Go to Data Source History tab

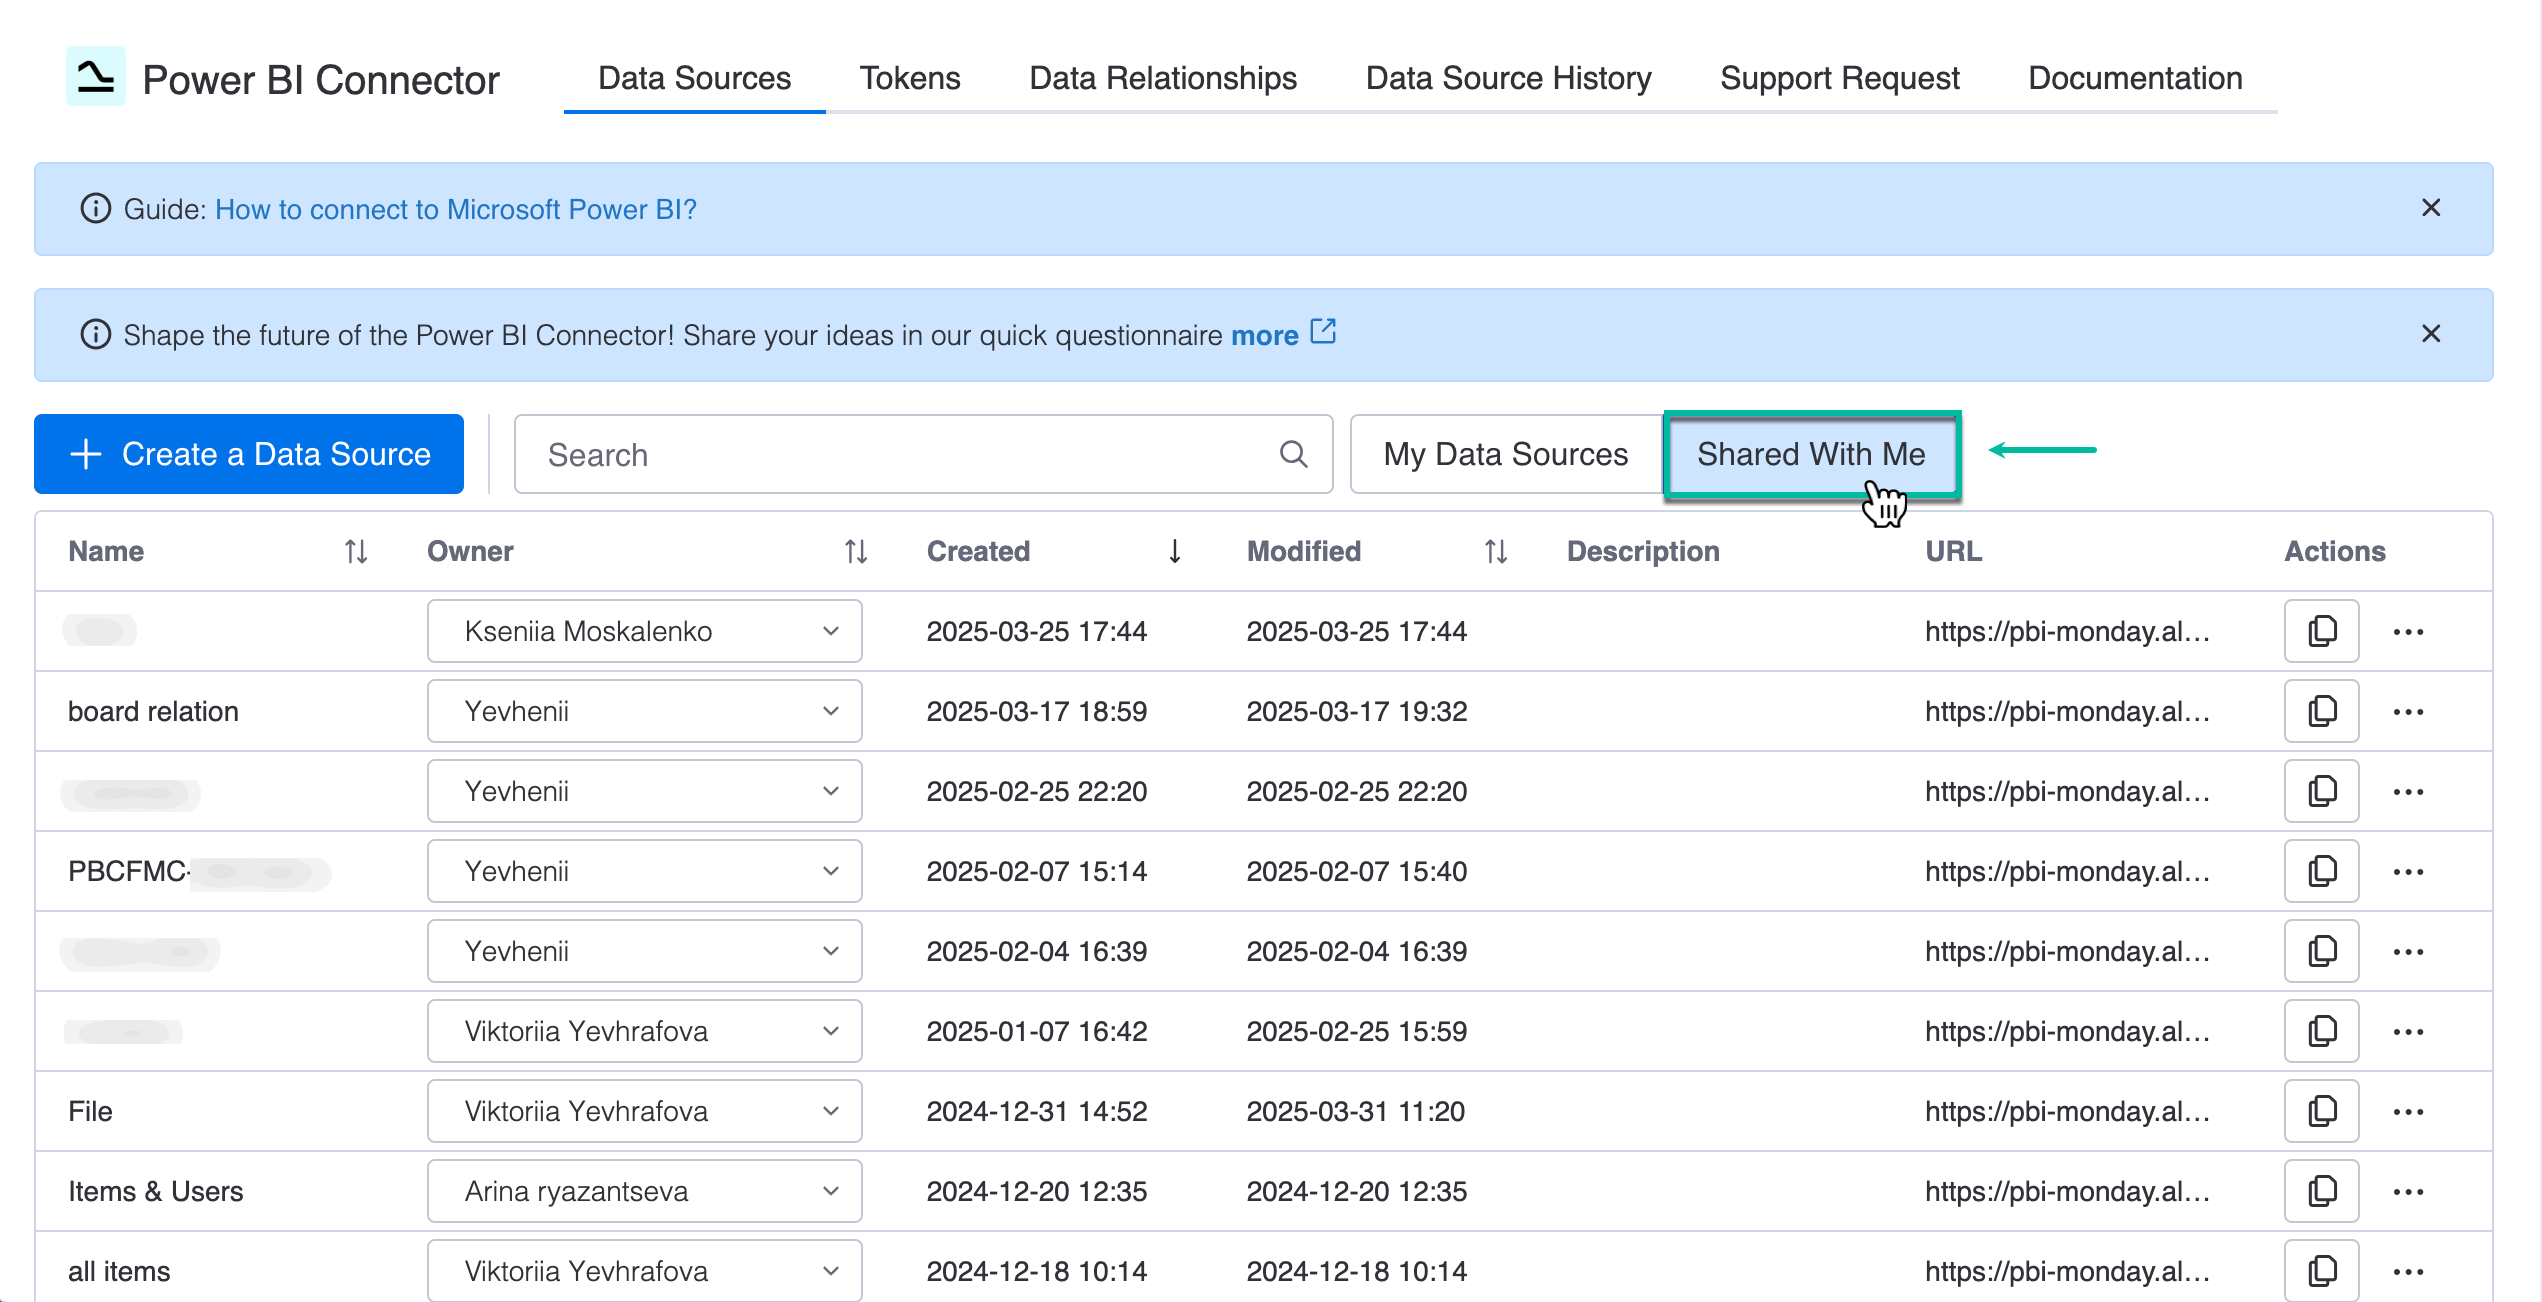(x=1508, y=78)
